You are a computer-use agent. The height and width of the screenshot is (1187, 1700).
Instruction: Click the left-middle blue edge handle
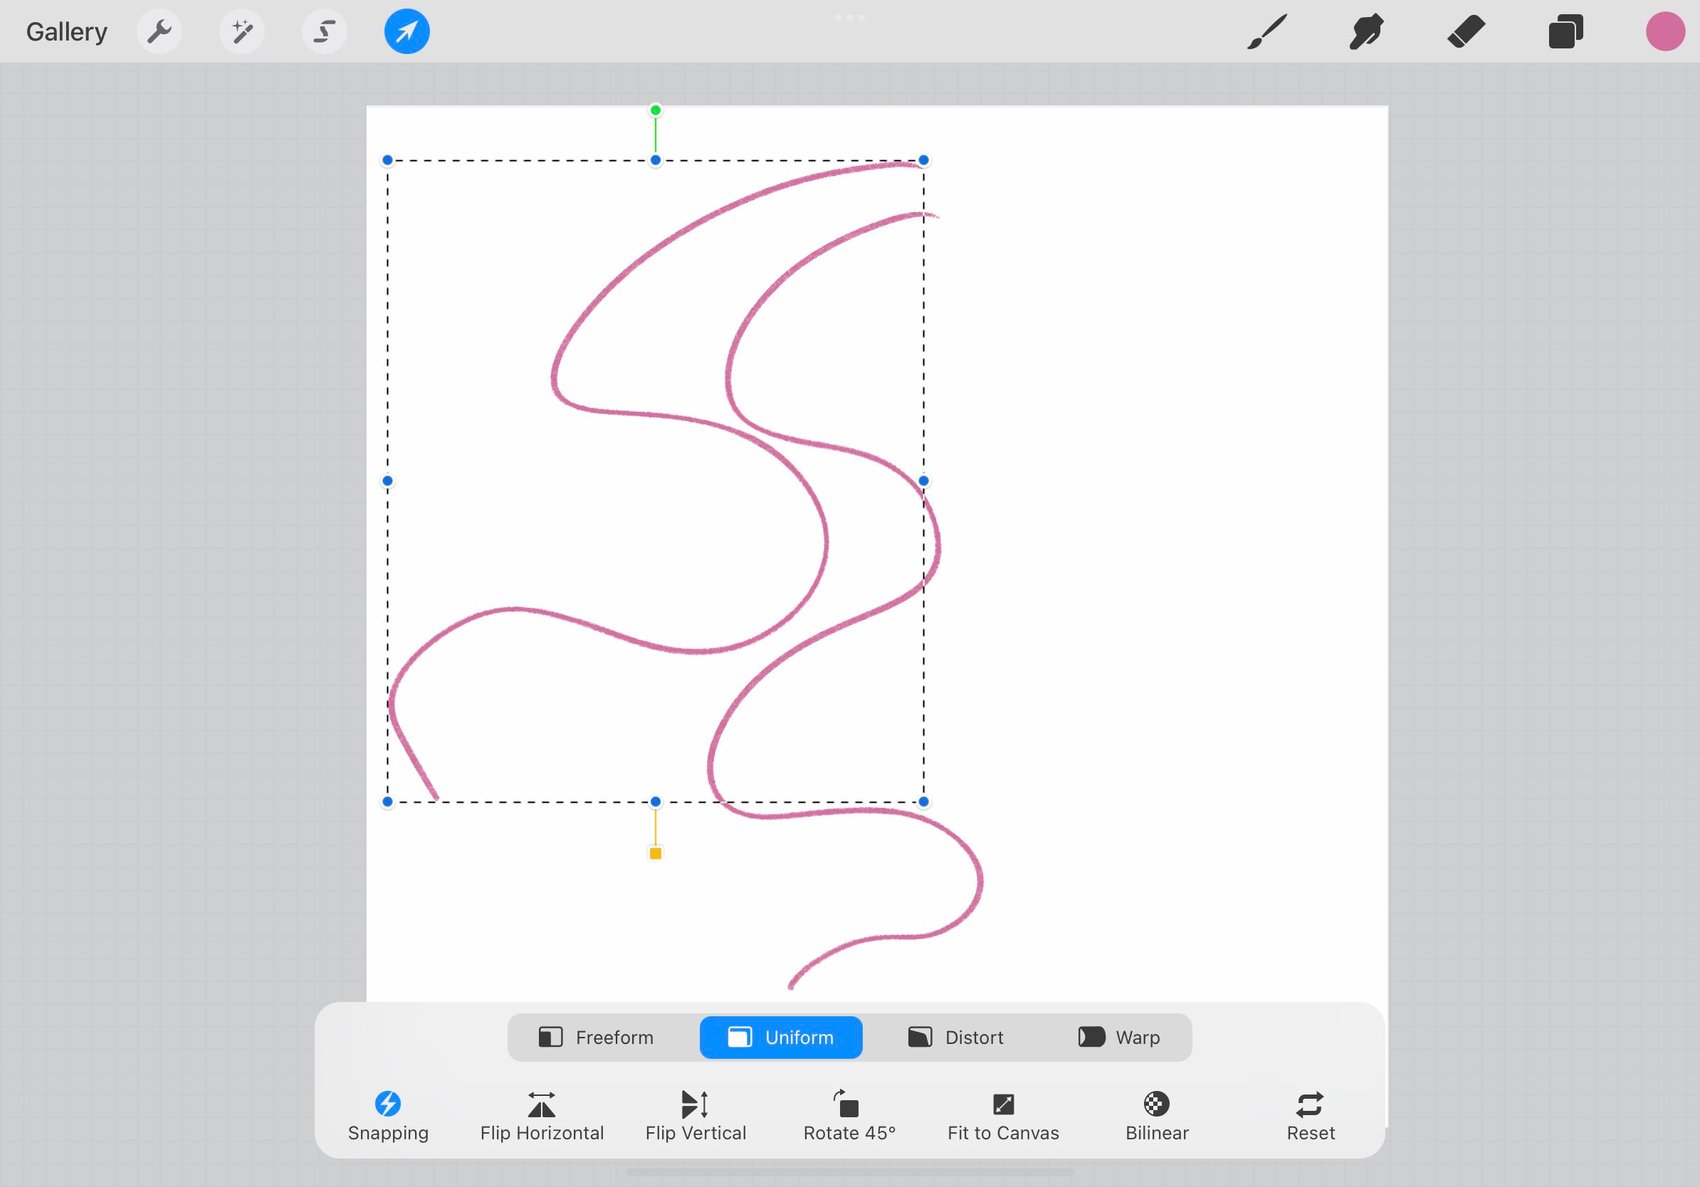click(388, 481)
